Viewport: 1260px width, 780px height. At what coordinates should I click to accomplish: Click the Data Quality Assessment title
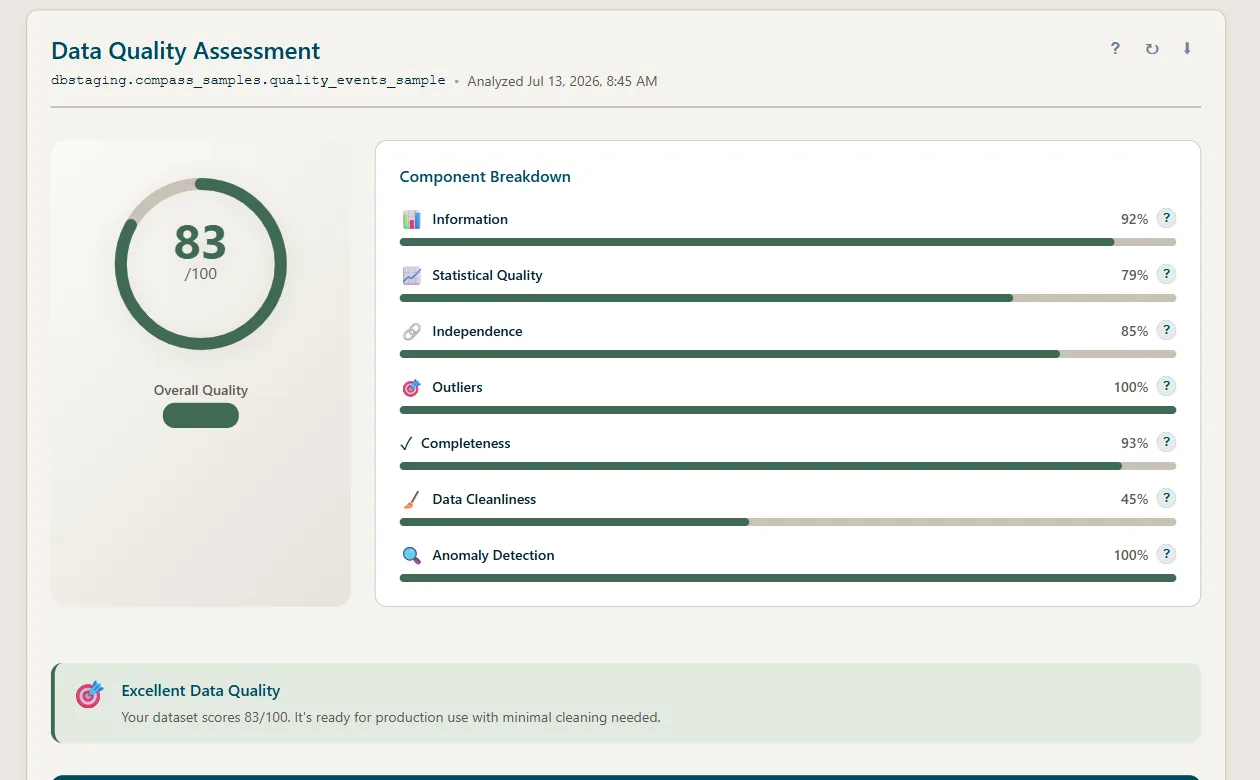186,51
